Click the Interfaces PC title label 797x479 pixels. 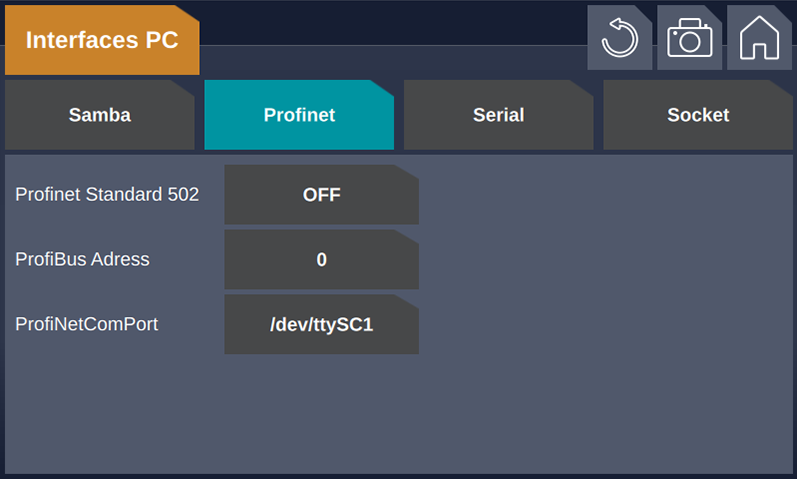tap(102, 40)
